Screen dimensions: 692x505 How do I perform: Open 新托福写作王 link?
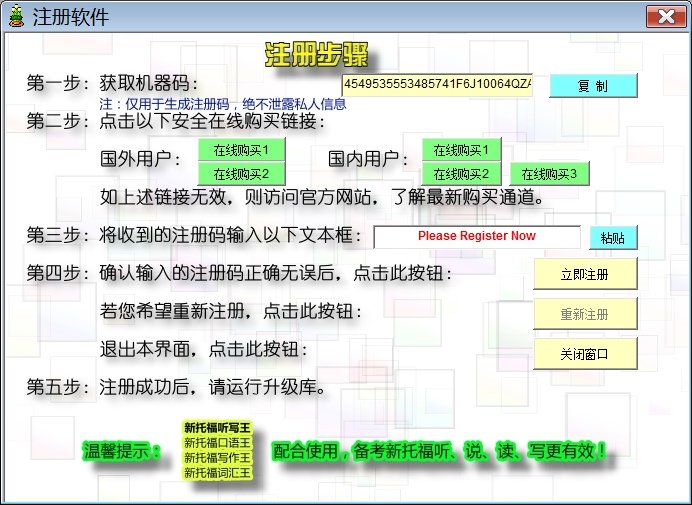[217, 457]
